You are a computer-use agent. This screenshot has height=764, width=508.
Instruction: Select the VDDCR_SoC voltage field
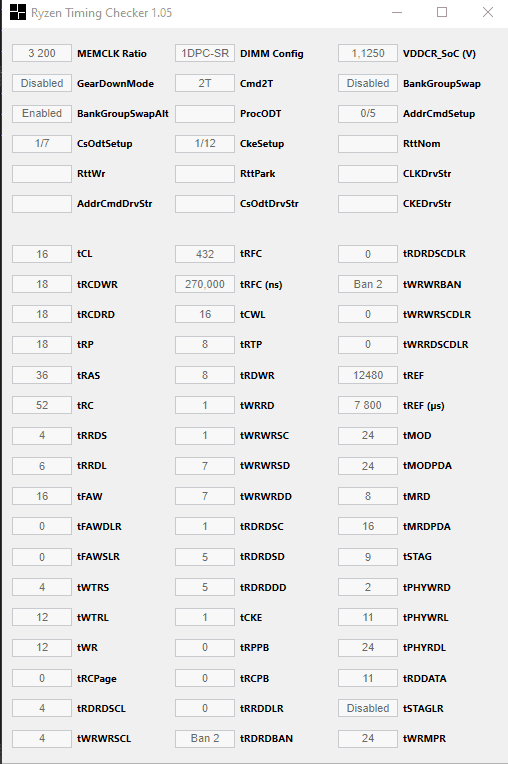[368, 53]
